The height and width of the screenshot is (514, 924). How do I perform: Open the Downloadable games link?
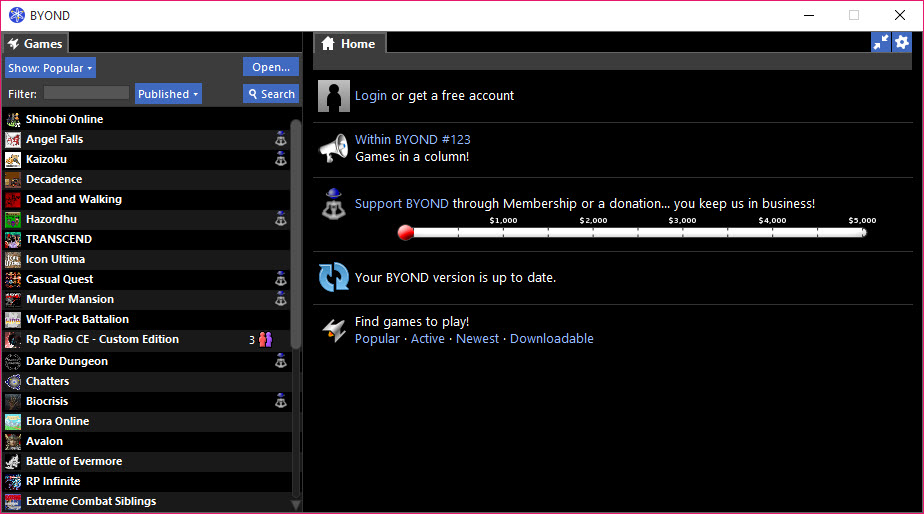pos(552,338)
